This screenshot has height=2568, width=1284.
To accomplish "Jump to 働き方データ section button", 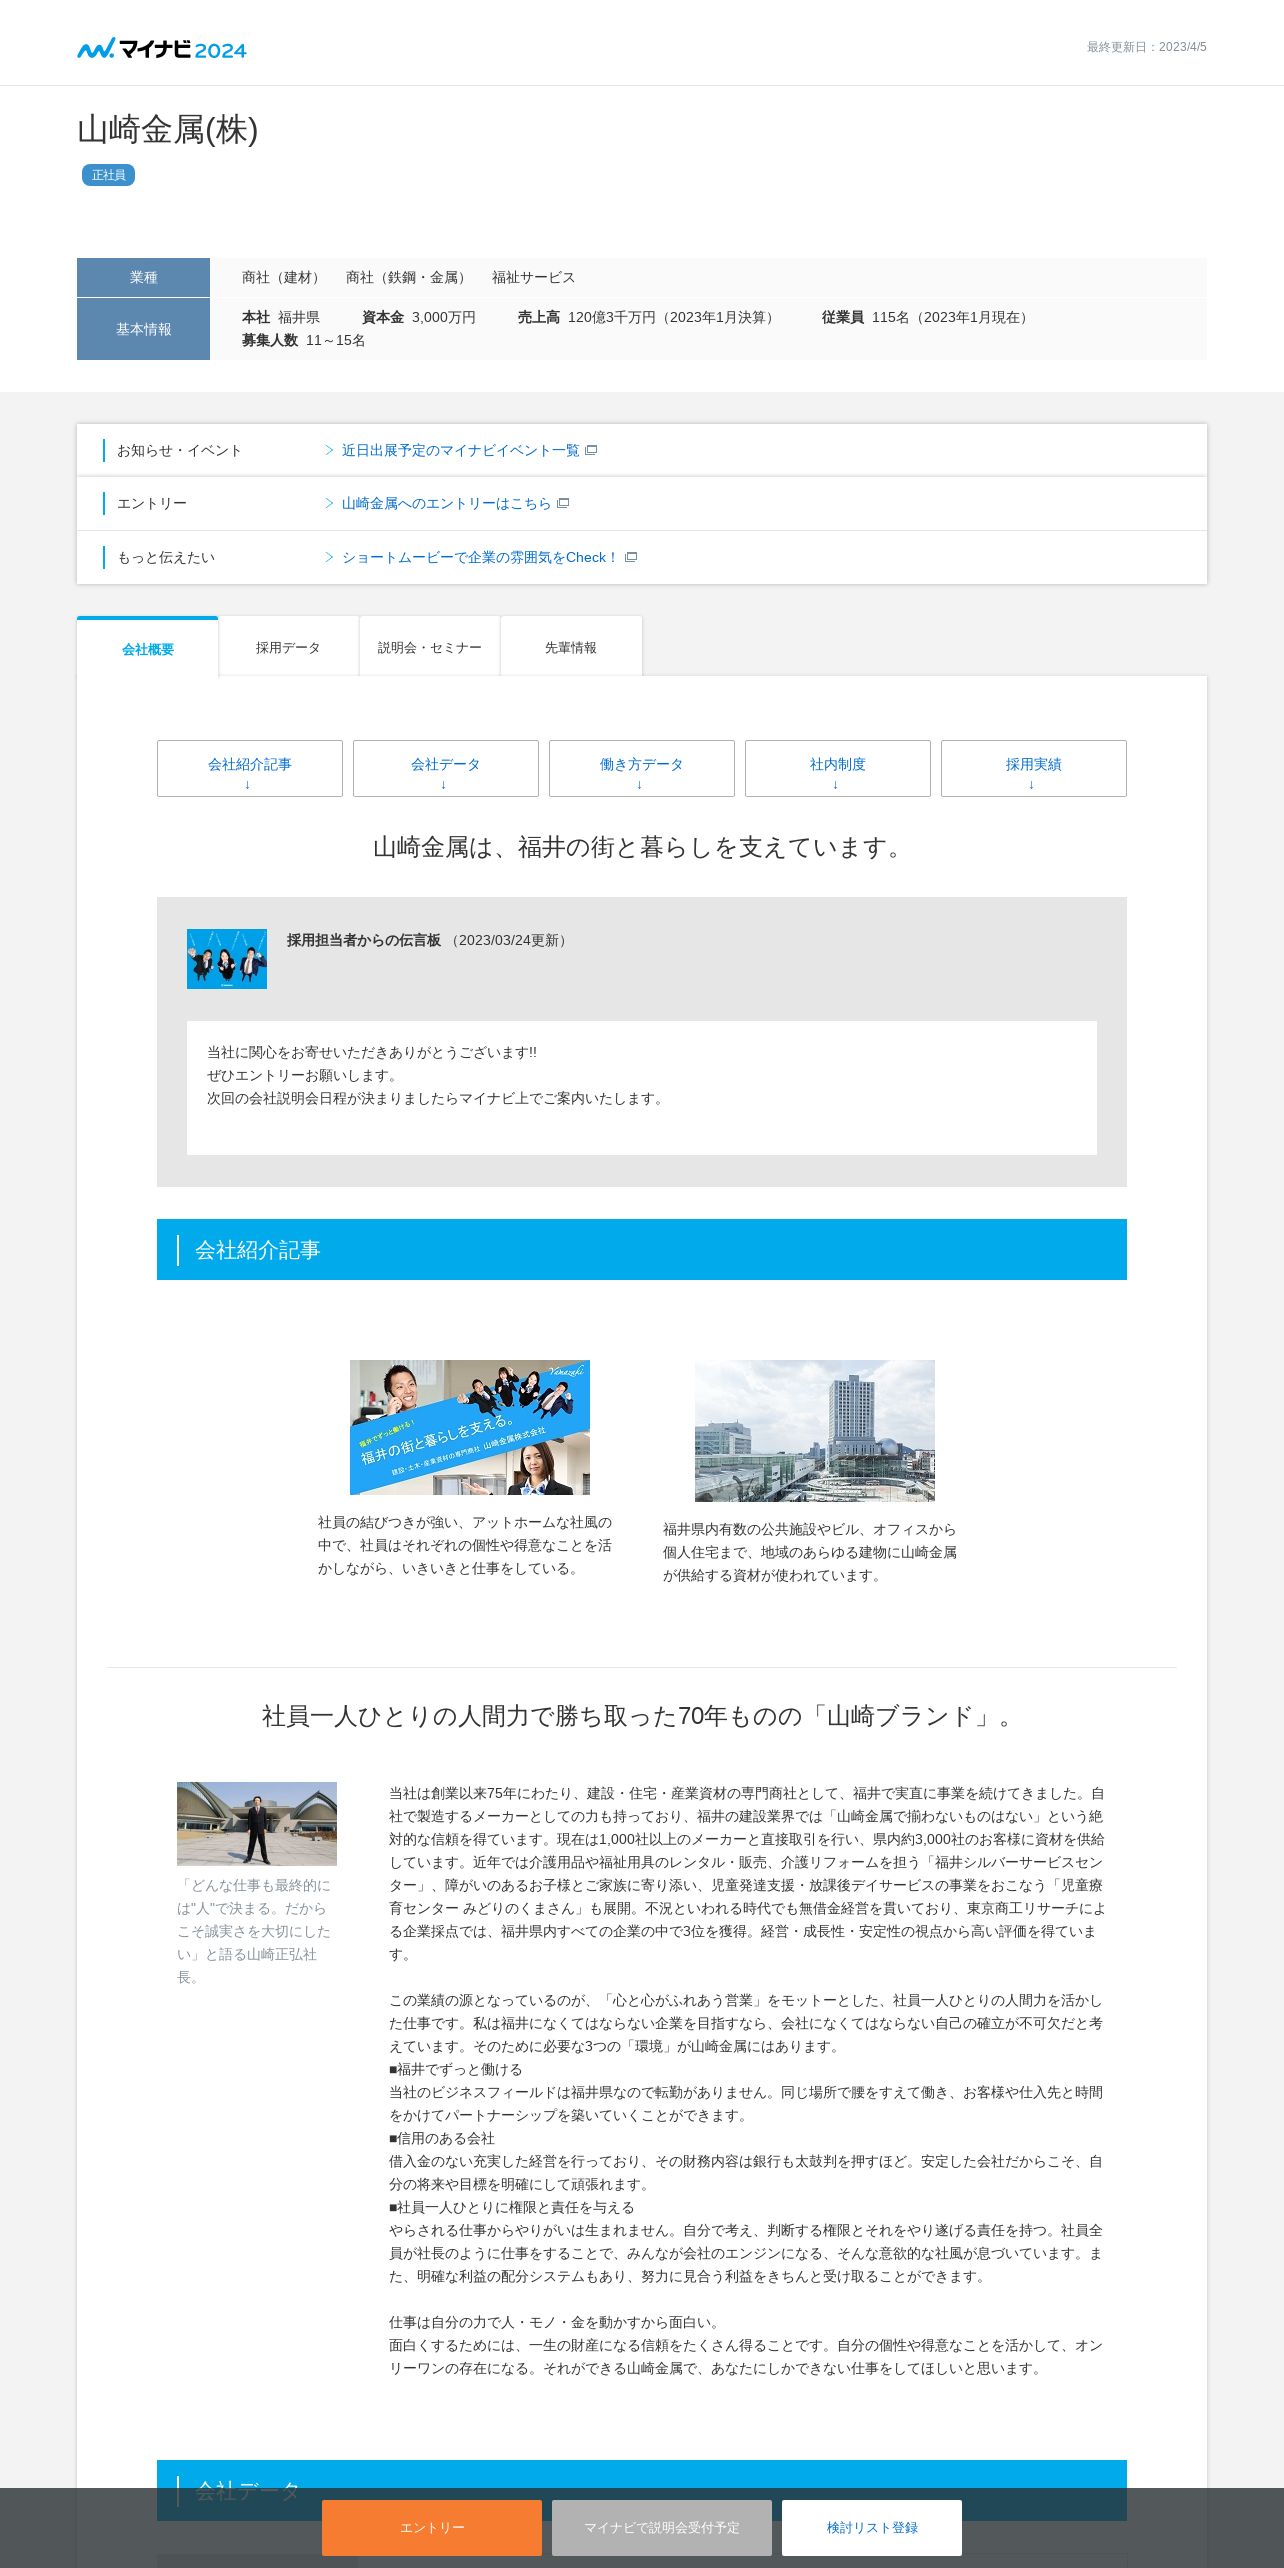I will pos(642,768).
